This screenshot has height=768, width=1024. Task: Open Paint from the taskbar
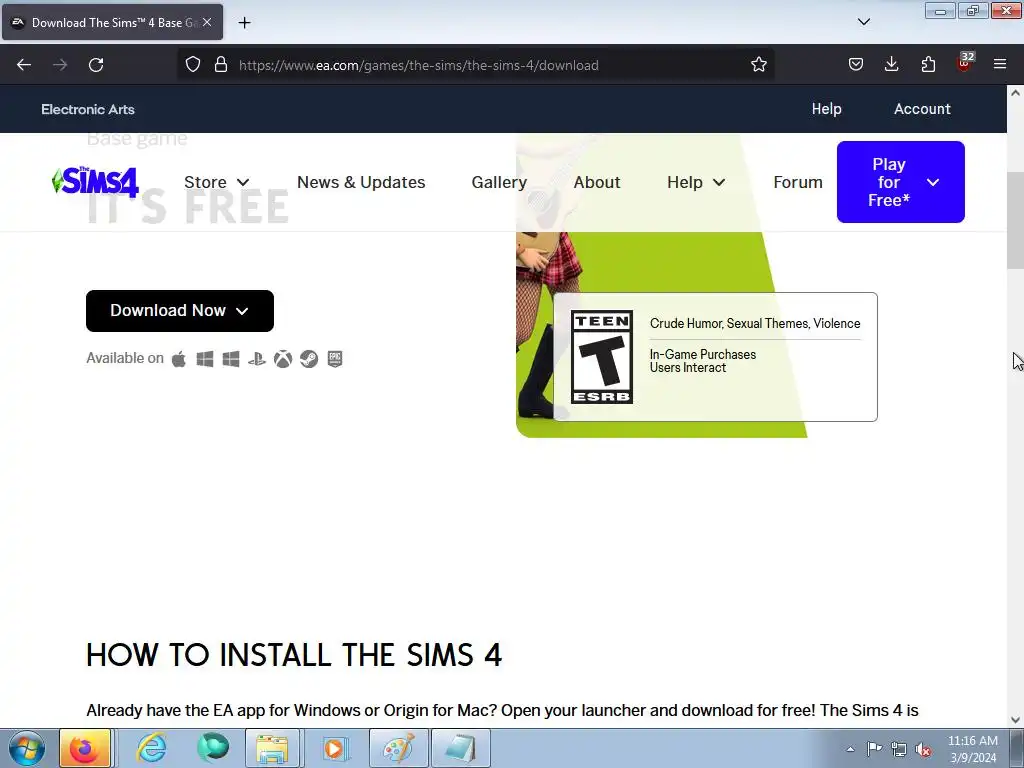pos(398,748)
